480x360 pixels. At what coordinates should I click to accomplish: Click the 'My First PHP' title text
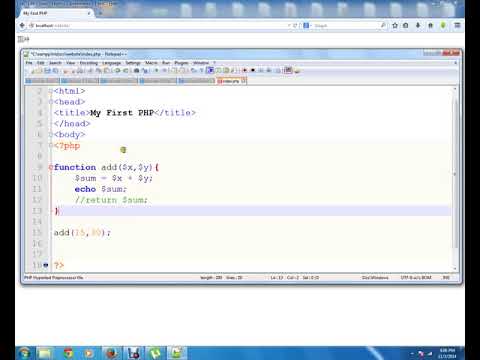122,113
